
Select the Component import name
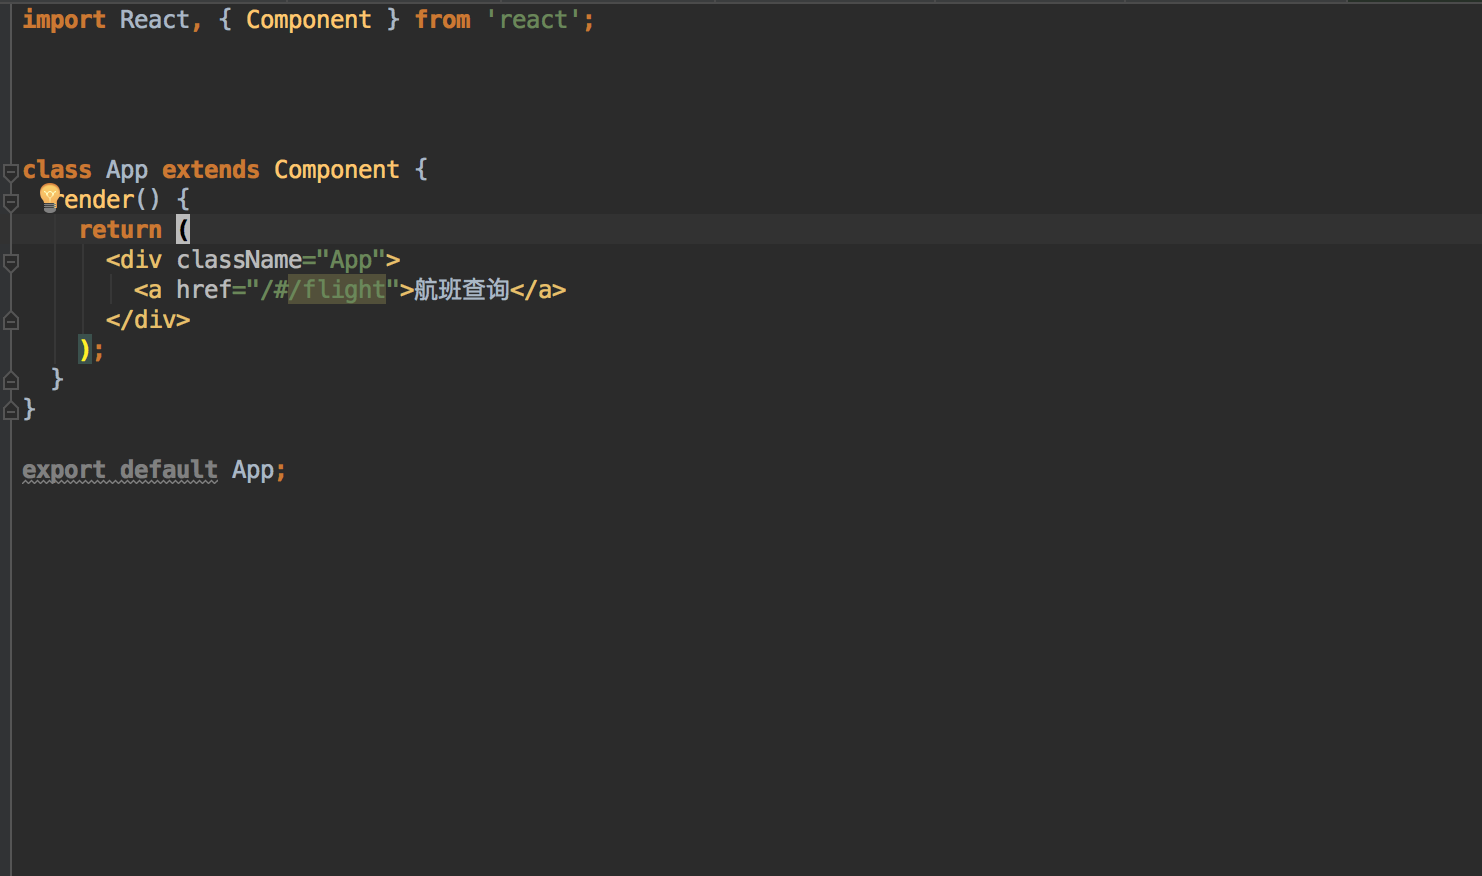(x=308, y=19)
